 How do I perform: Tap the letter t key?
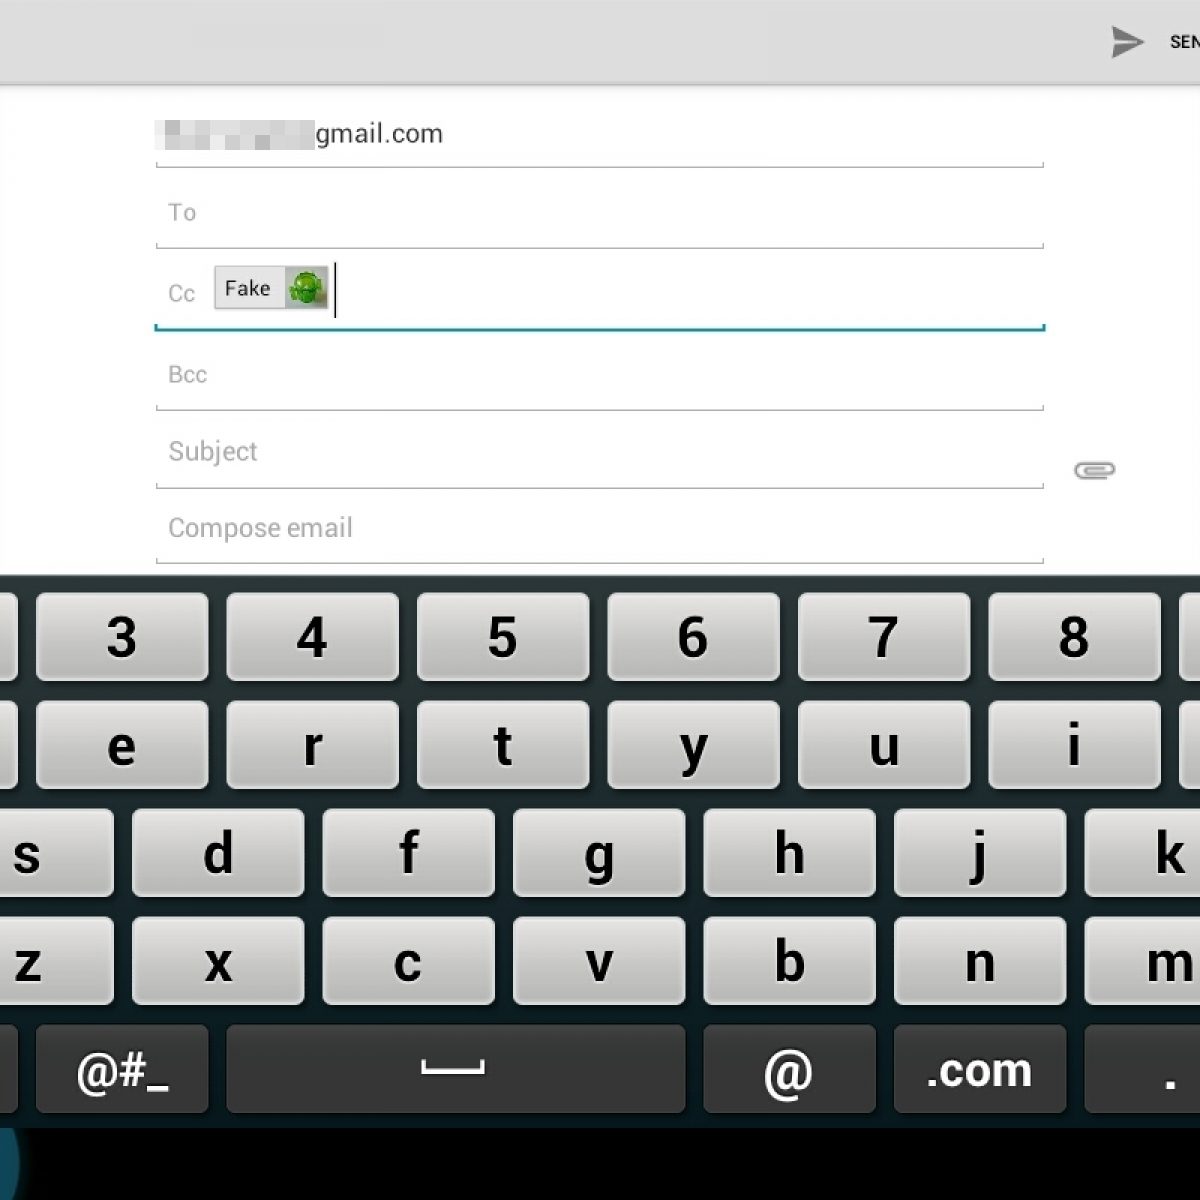click(503, 745)
